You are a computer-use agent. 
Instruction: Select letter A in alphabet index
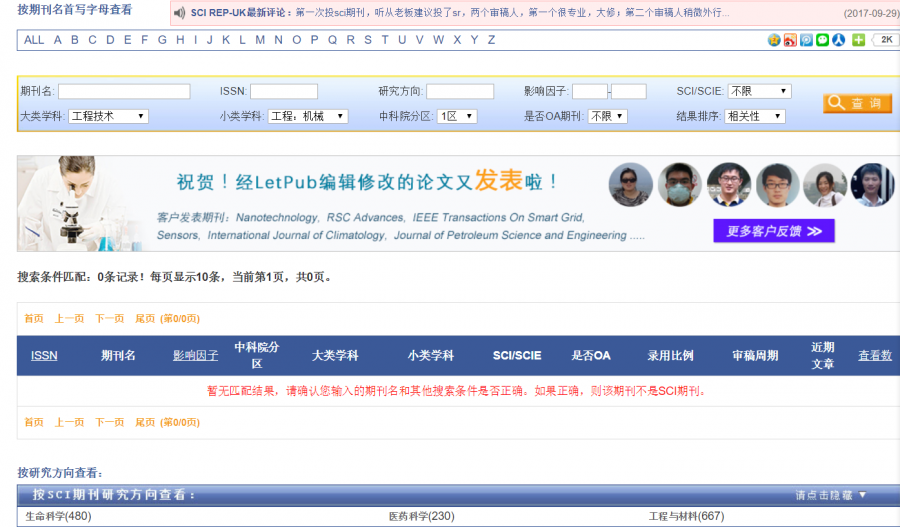(x=57, y=40)
